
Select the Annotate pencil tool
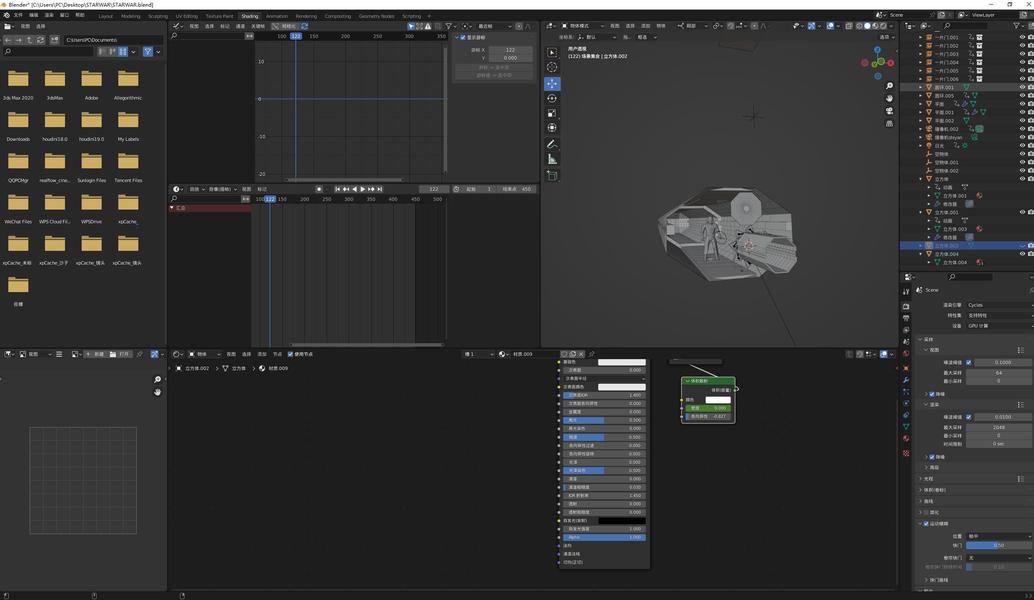(x=552, y=144)
